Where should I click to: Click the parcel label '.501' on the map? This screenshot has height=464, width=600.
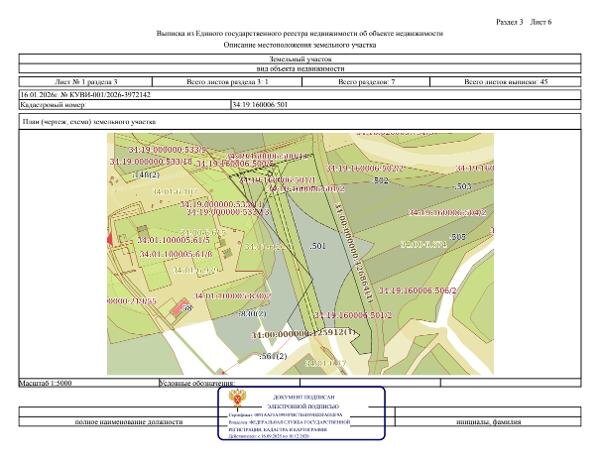pyautogui.click(x=318, y=246)
